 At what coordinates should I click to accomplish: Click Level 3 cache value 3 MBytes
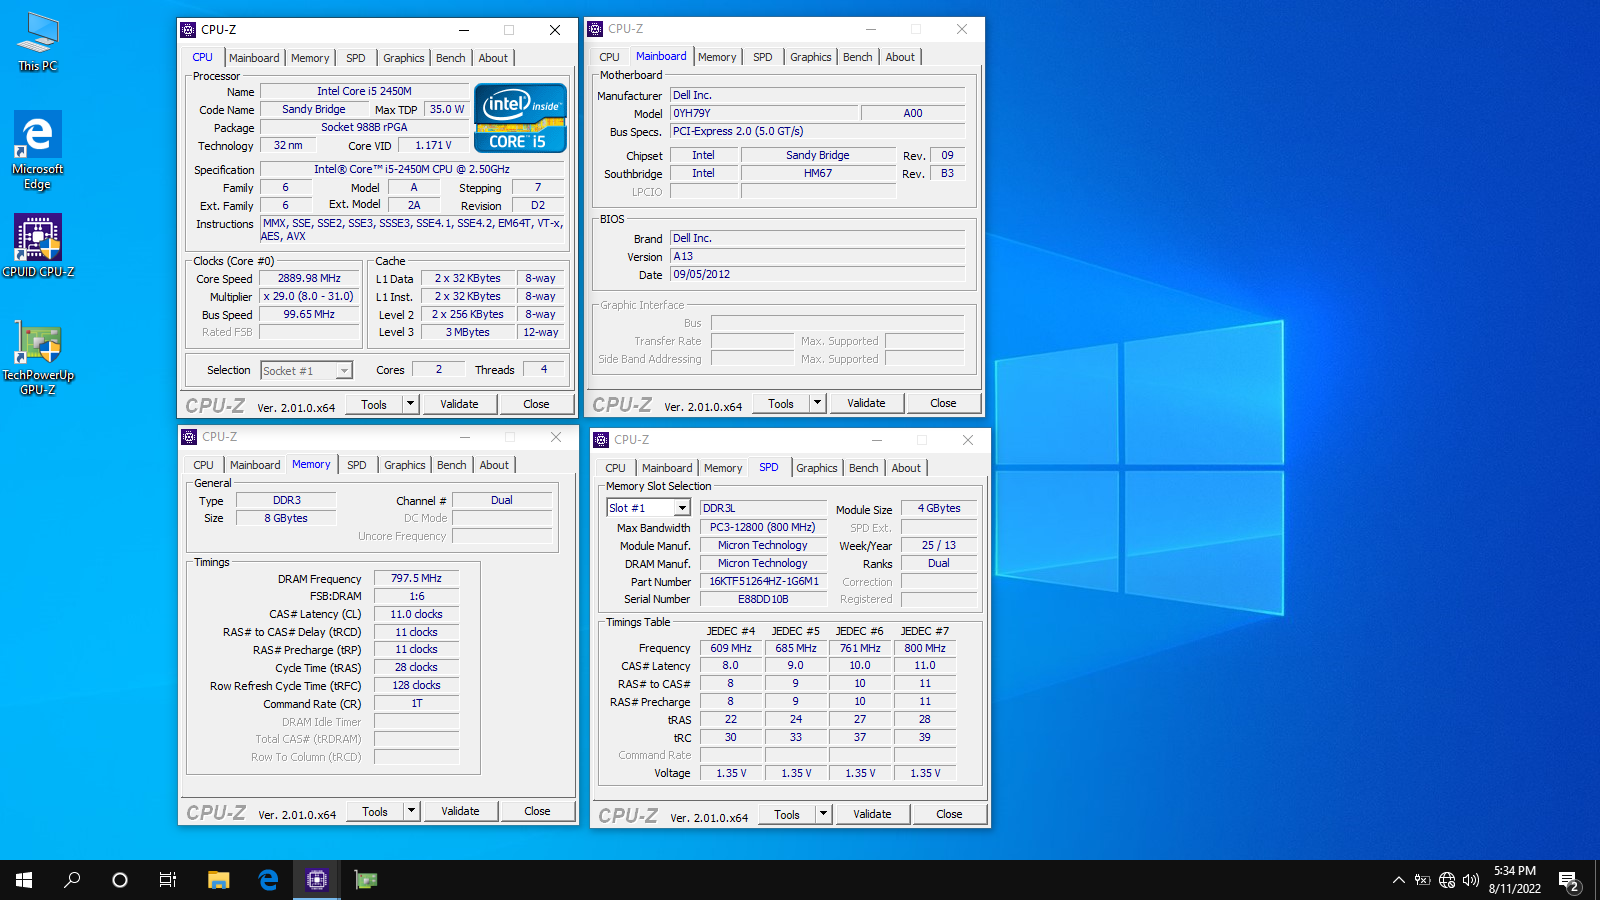click(468, 332)
